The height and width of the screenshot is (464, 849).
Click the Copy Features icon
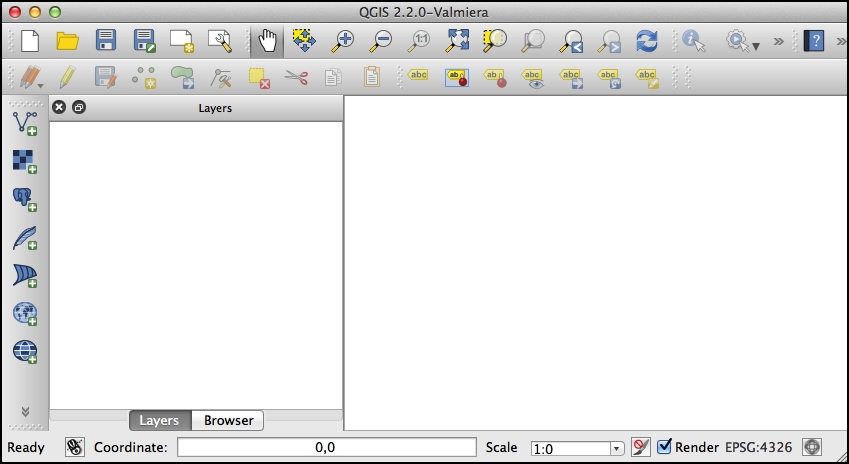tap(334, 77)
